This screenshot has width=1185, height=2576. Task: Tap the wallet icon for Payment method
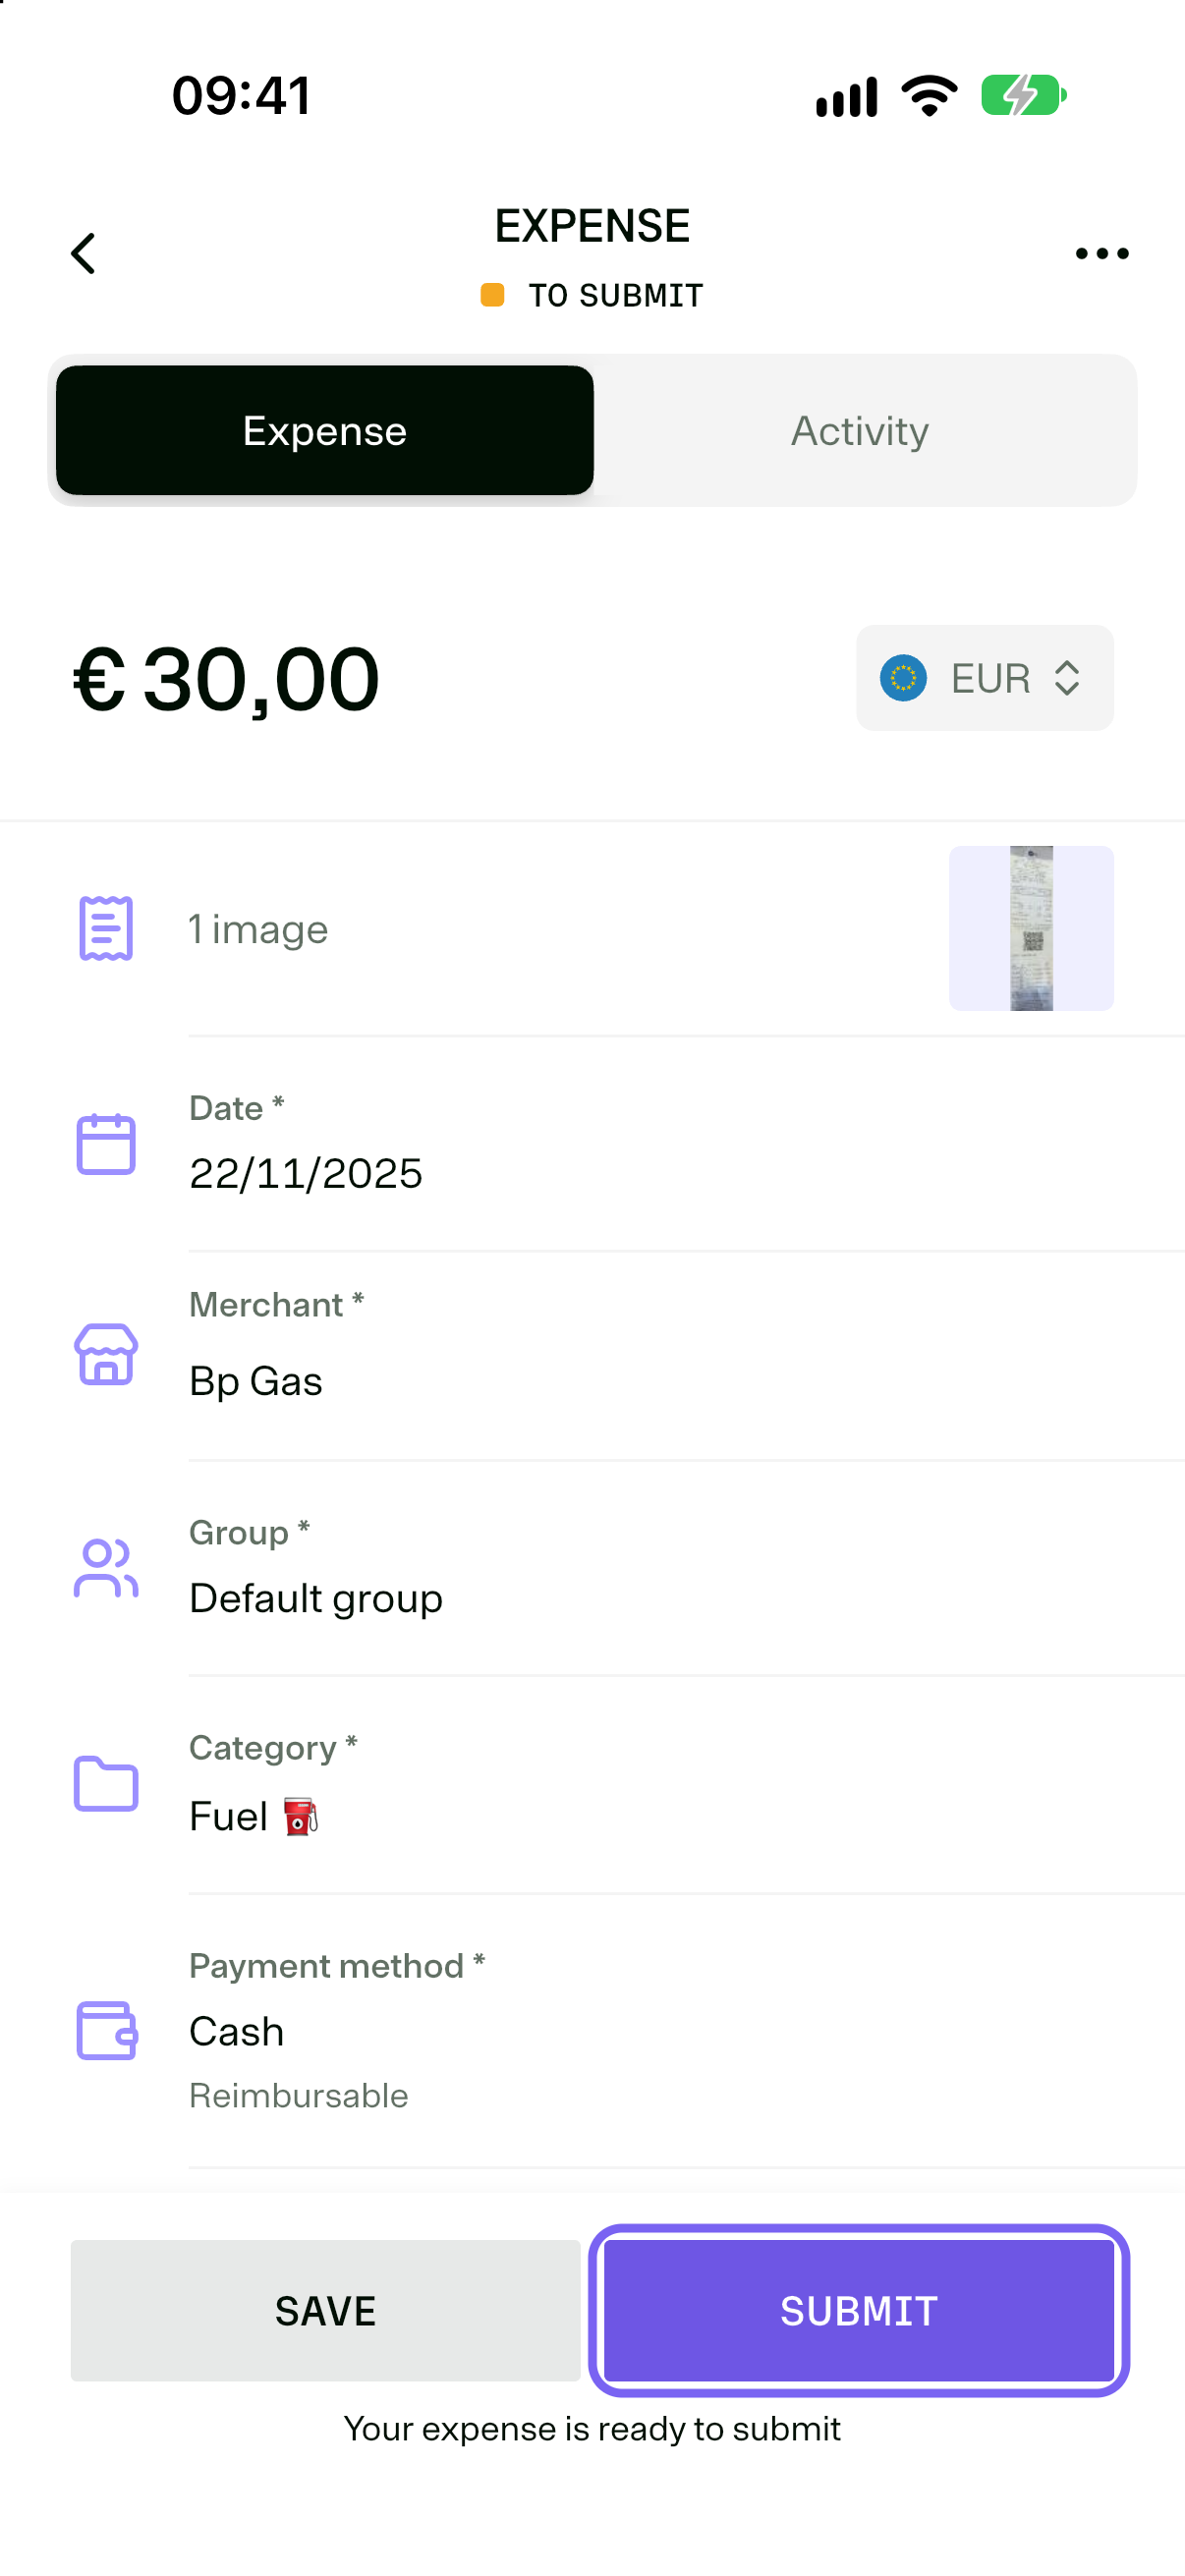coord(106,2031)
